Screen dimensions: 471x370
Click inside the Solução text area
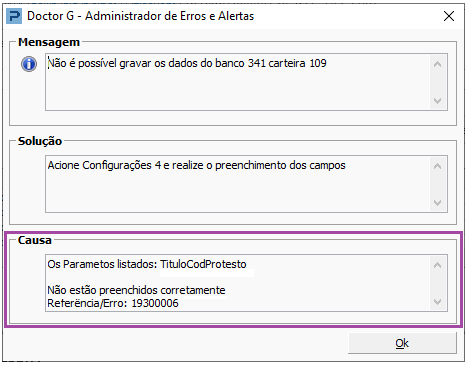pyautogui.click(x=238, y=184)
